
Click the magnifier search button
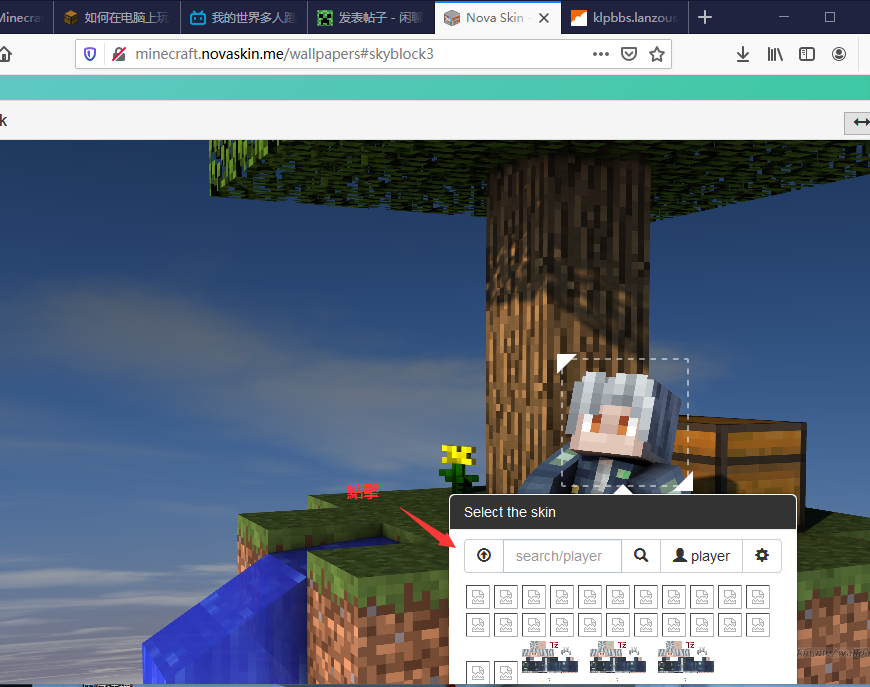coord(641,555)
